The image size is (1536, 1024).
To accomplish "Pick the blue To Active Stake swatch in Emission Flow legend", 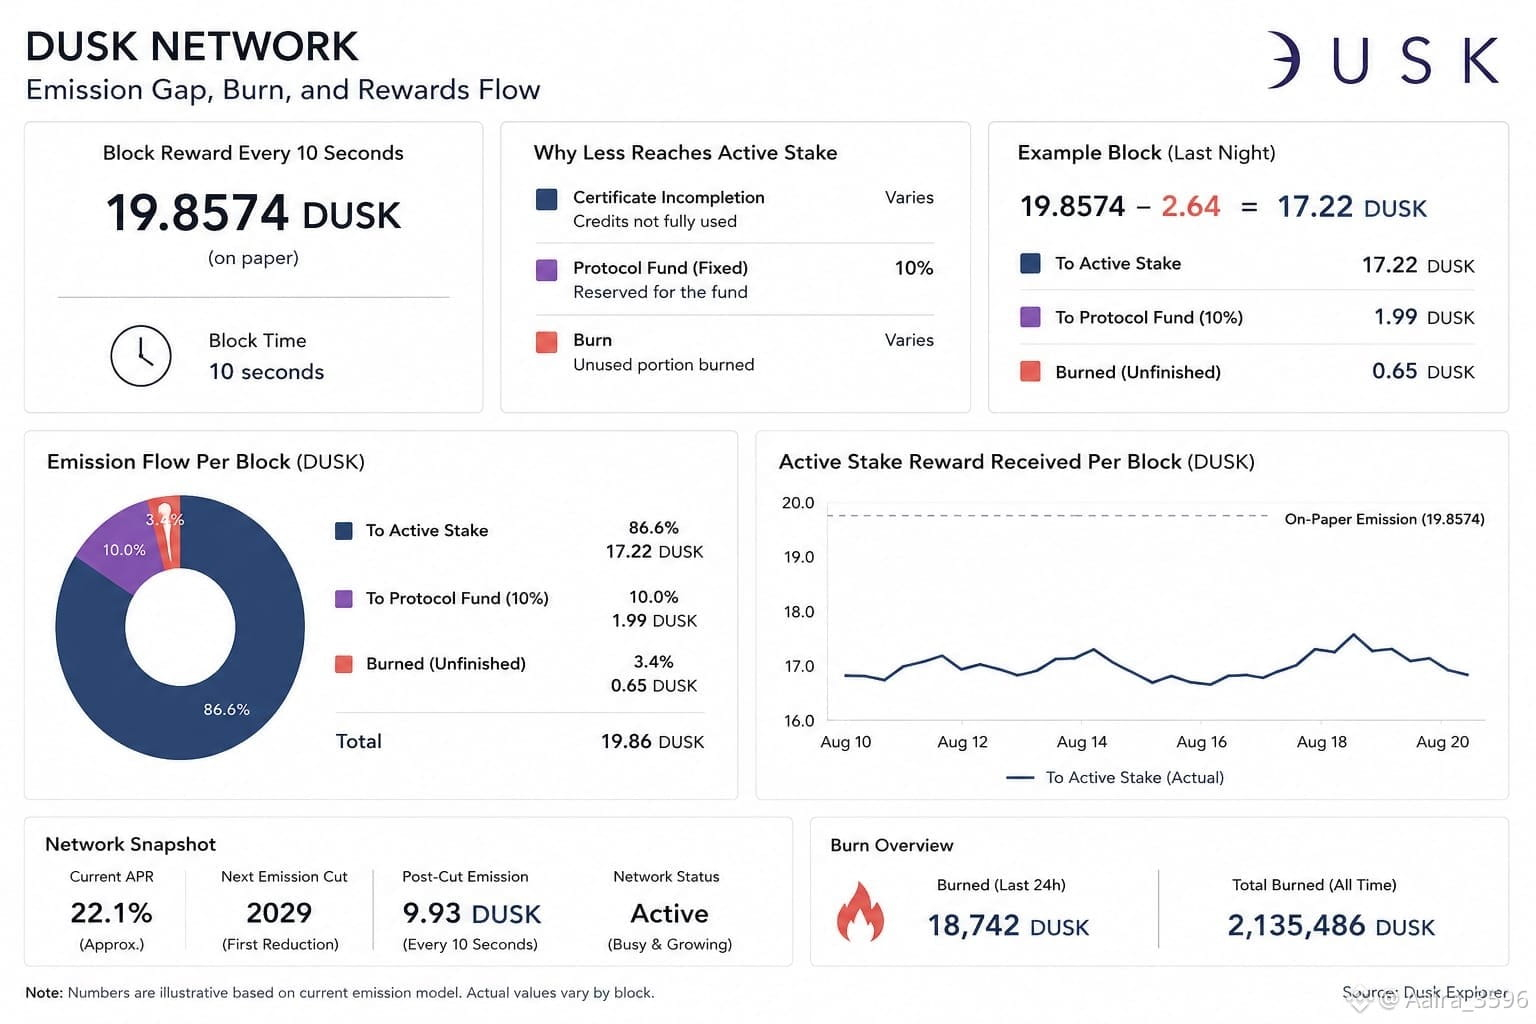I will [344, 531].
